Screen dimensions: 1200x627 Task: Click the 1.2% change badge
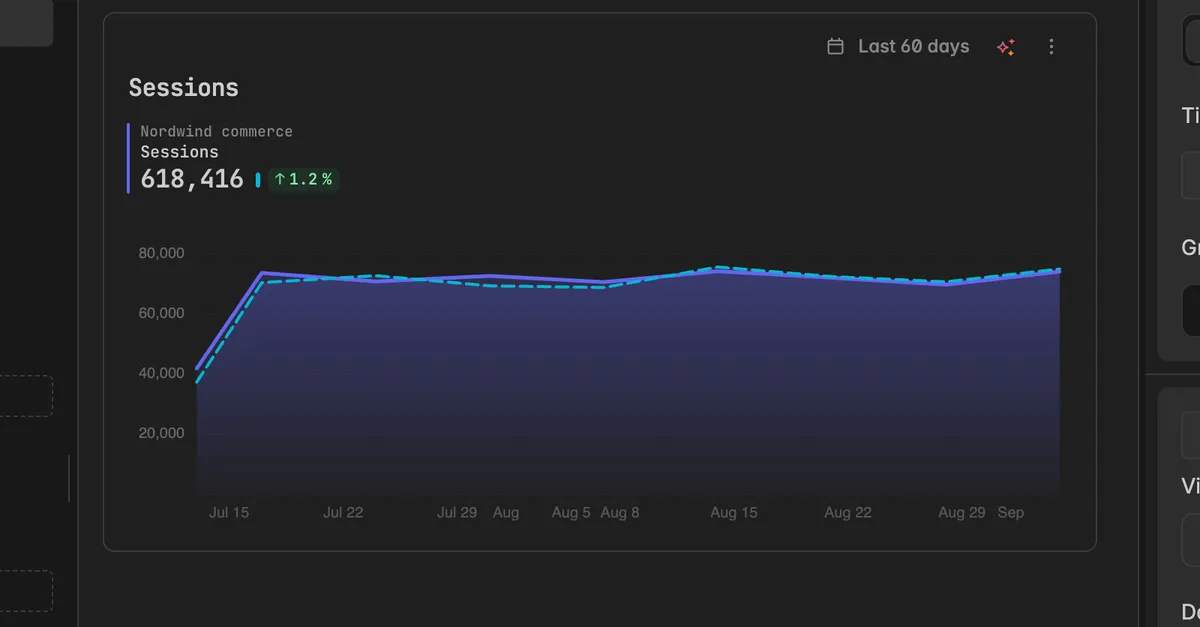coord(303,179)
